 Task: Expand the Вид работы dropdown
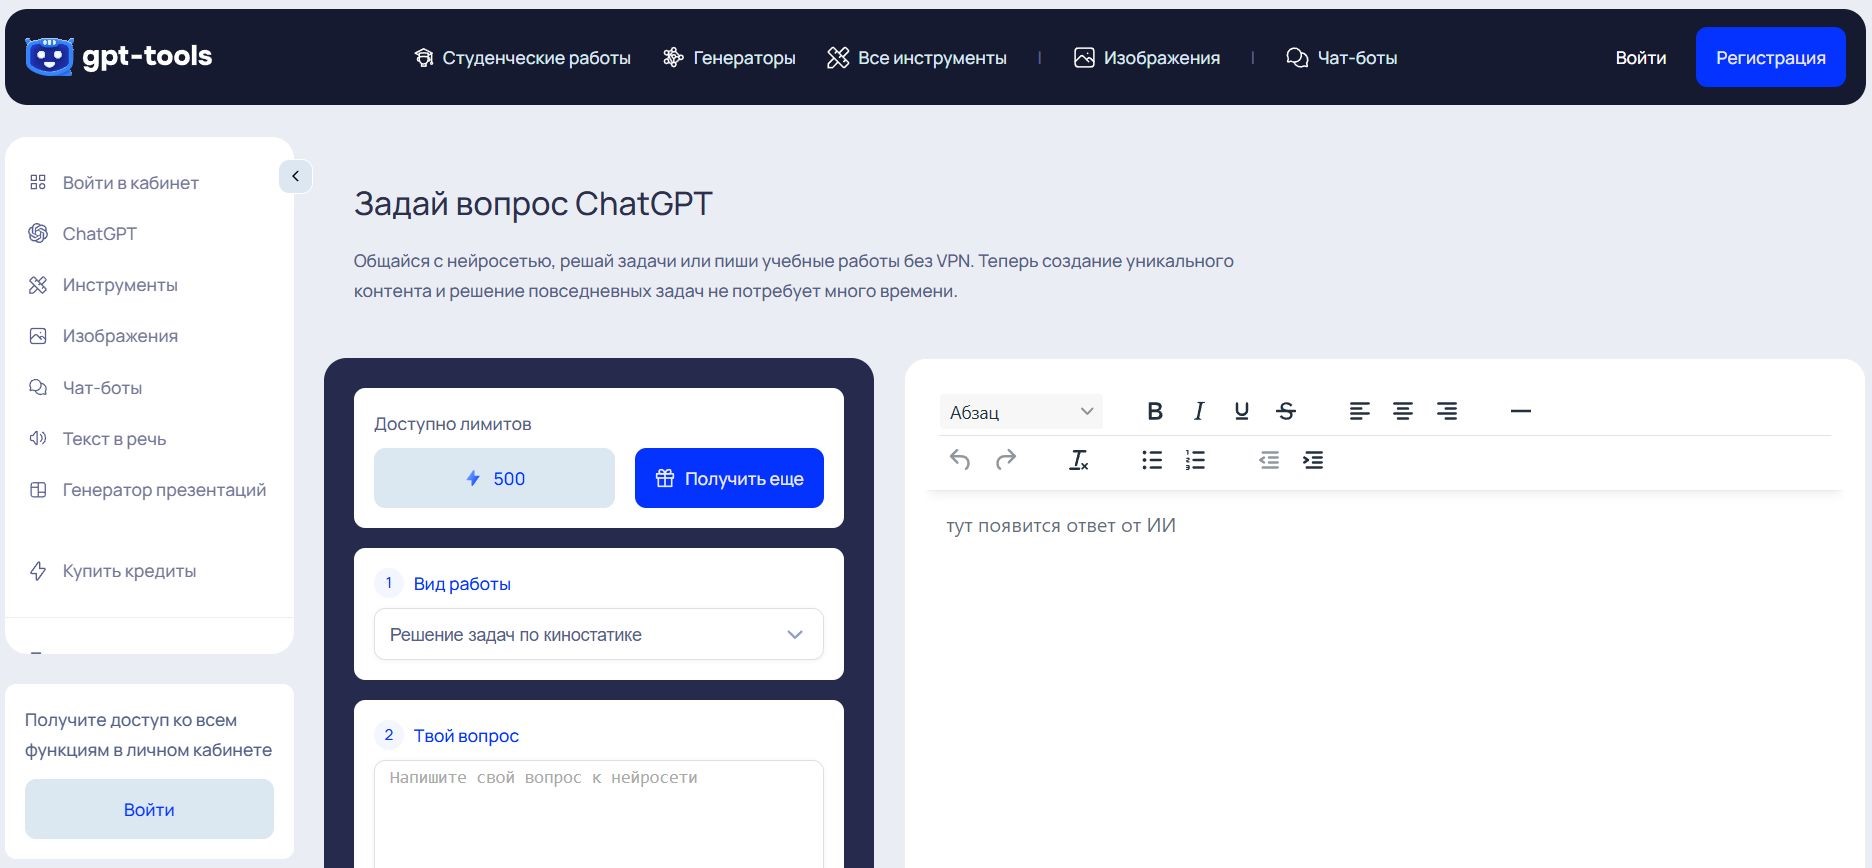click(598, 635)
